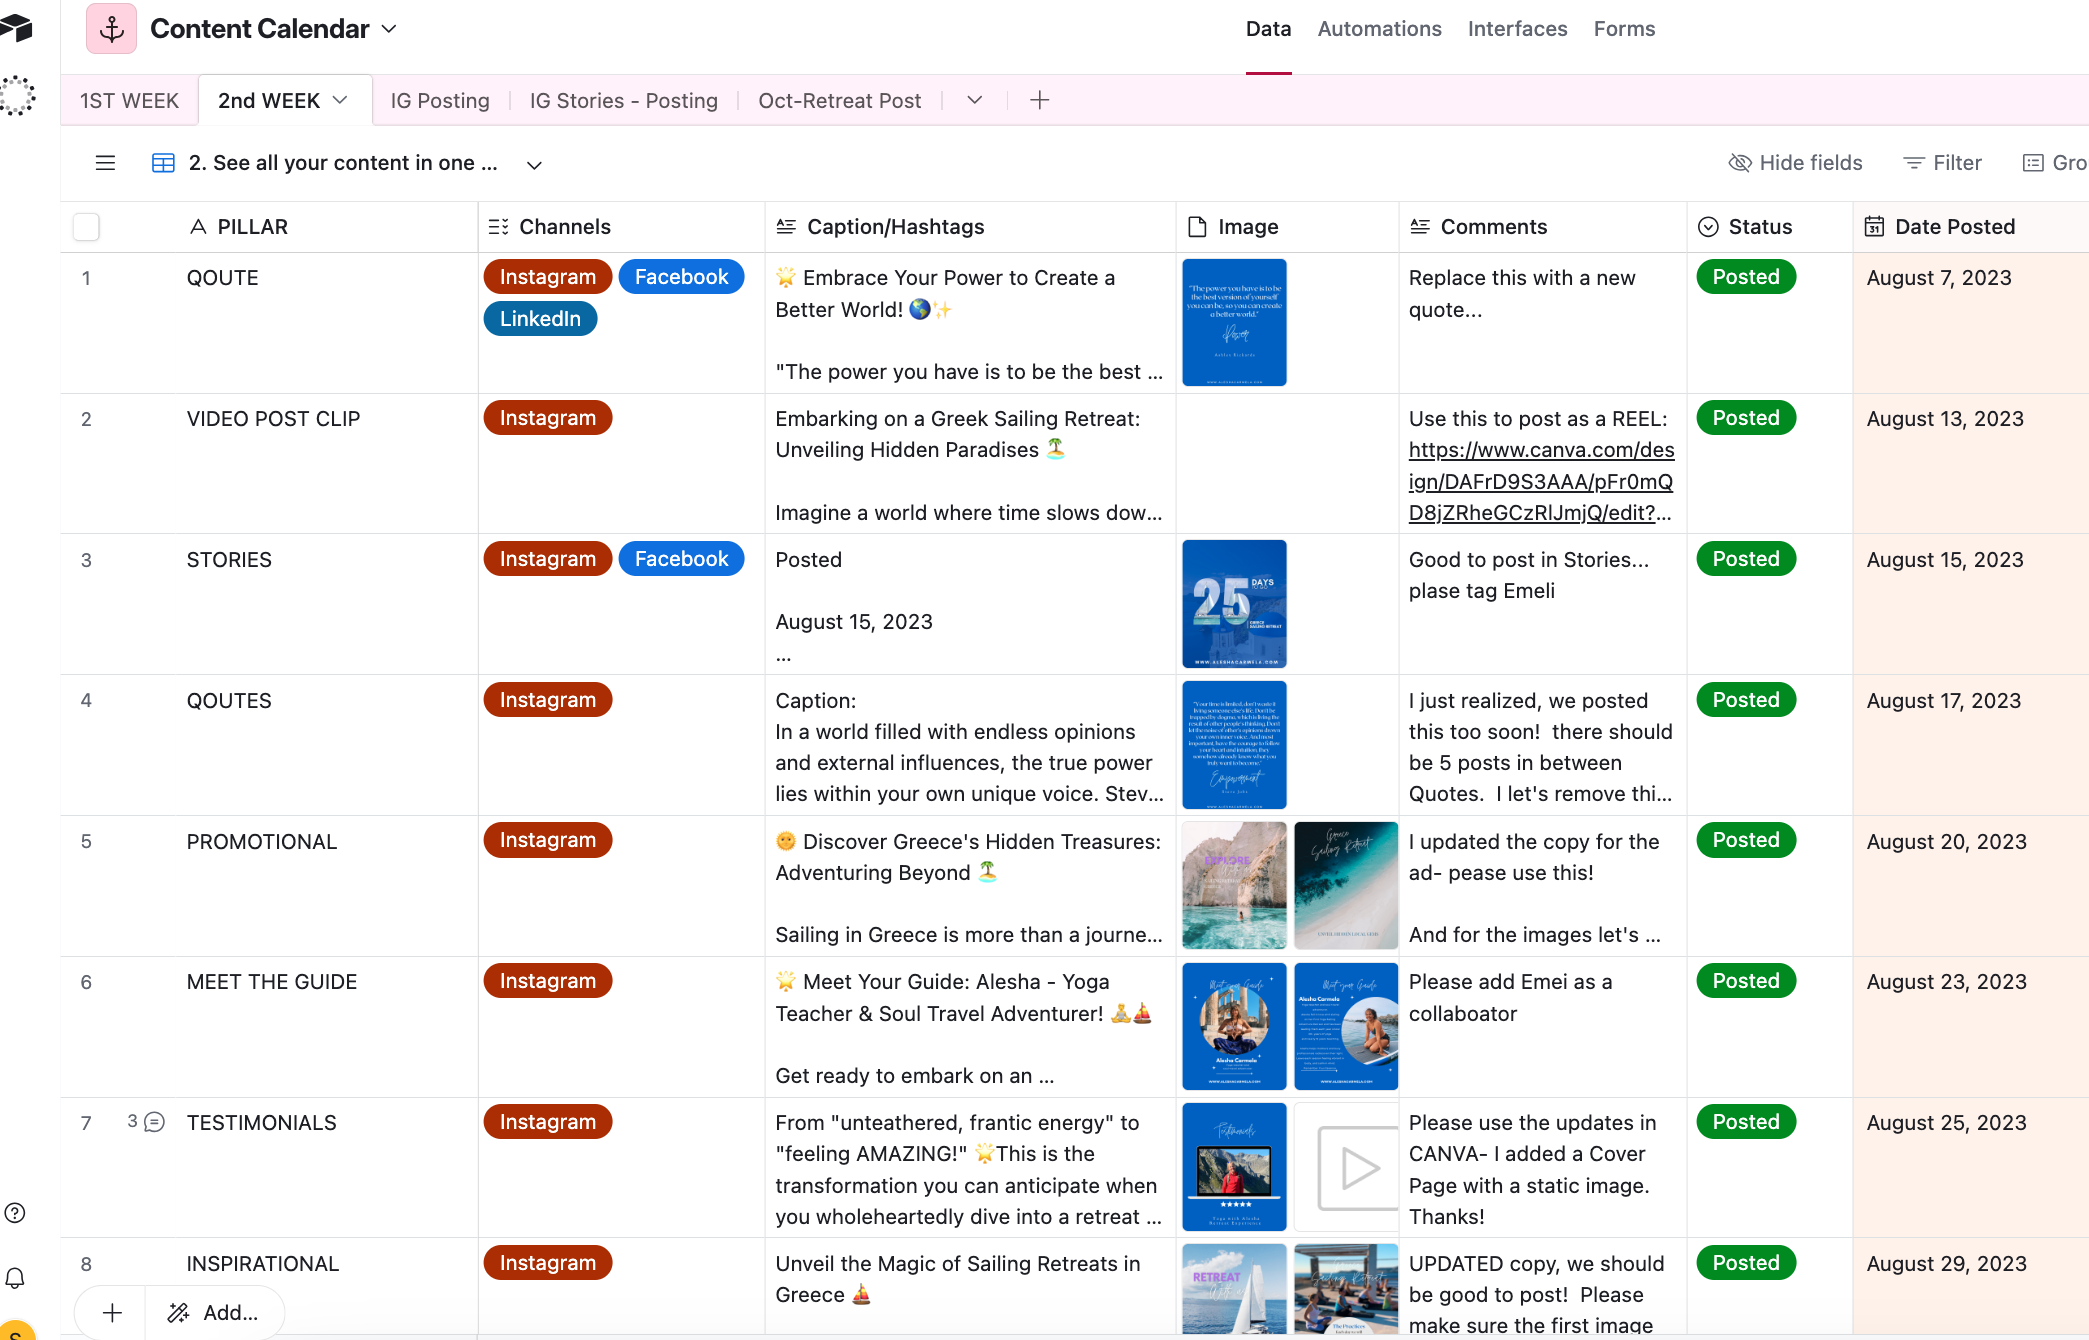This screenshot has height=1340, width=2089.
Task: Click the grid view icon
Action: point(163,163)
